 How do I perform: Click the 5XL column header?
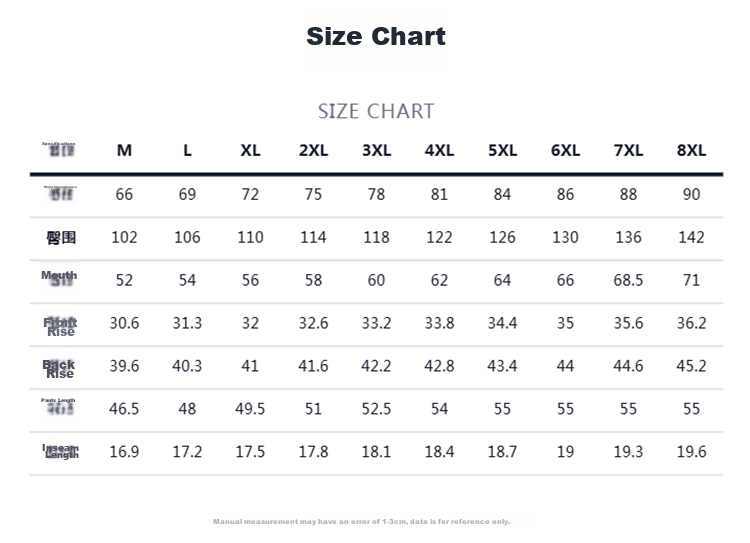502,150
